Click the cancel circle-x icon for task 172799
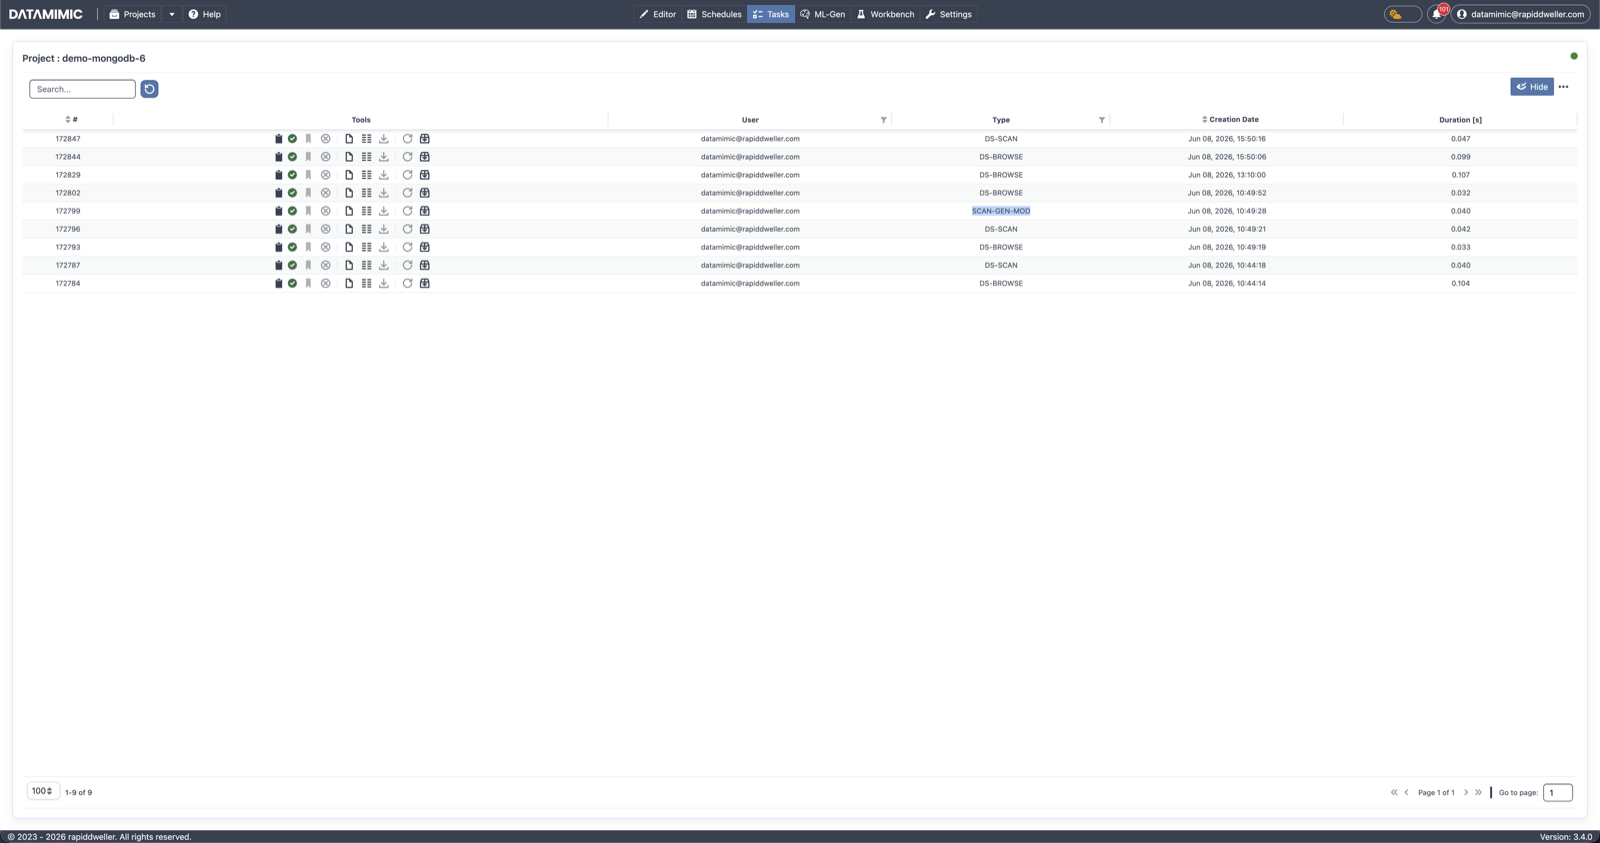 [325, 211]
